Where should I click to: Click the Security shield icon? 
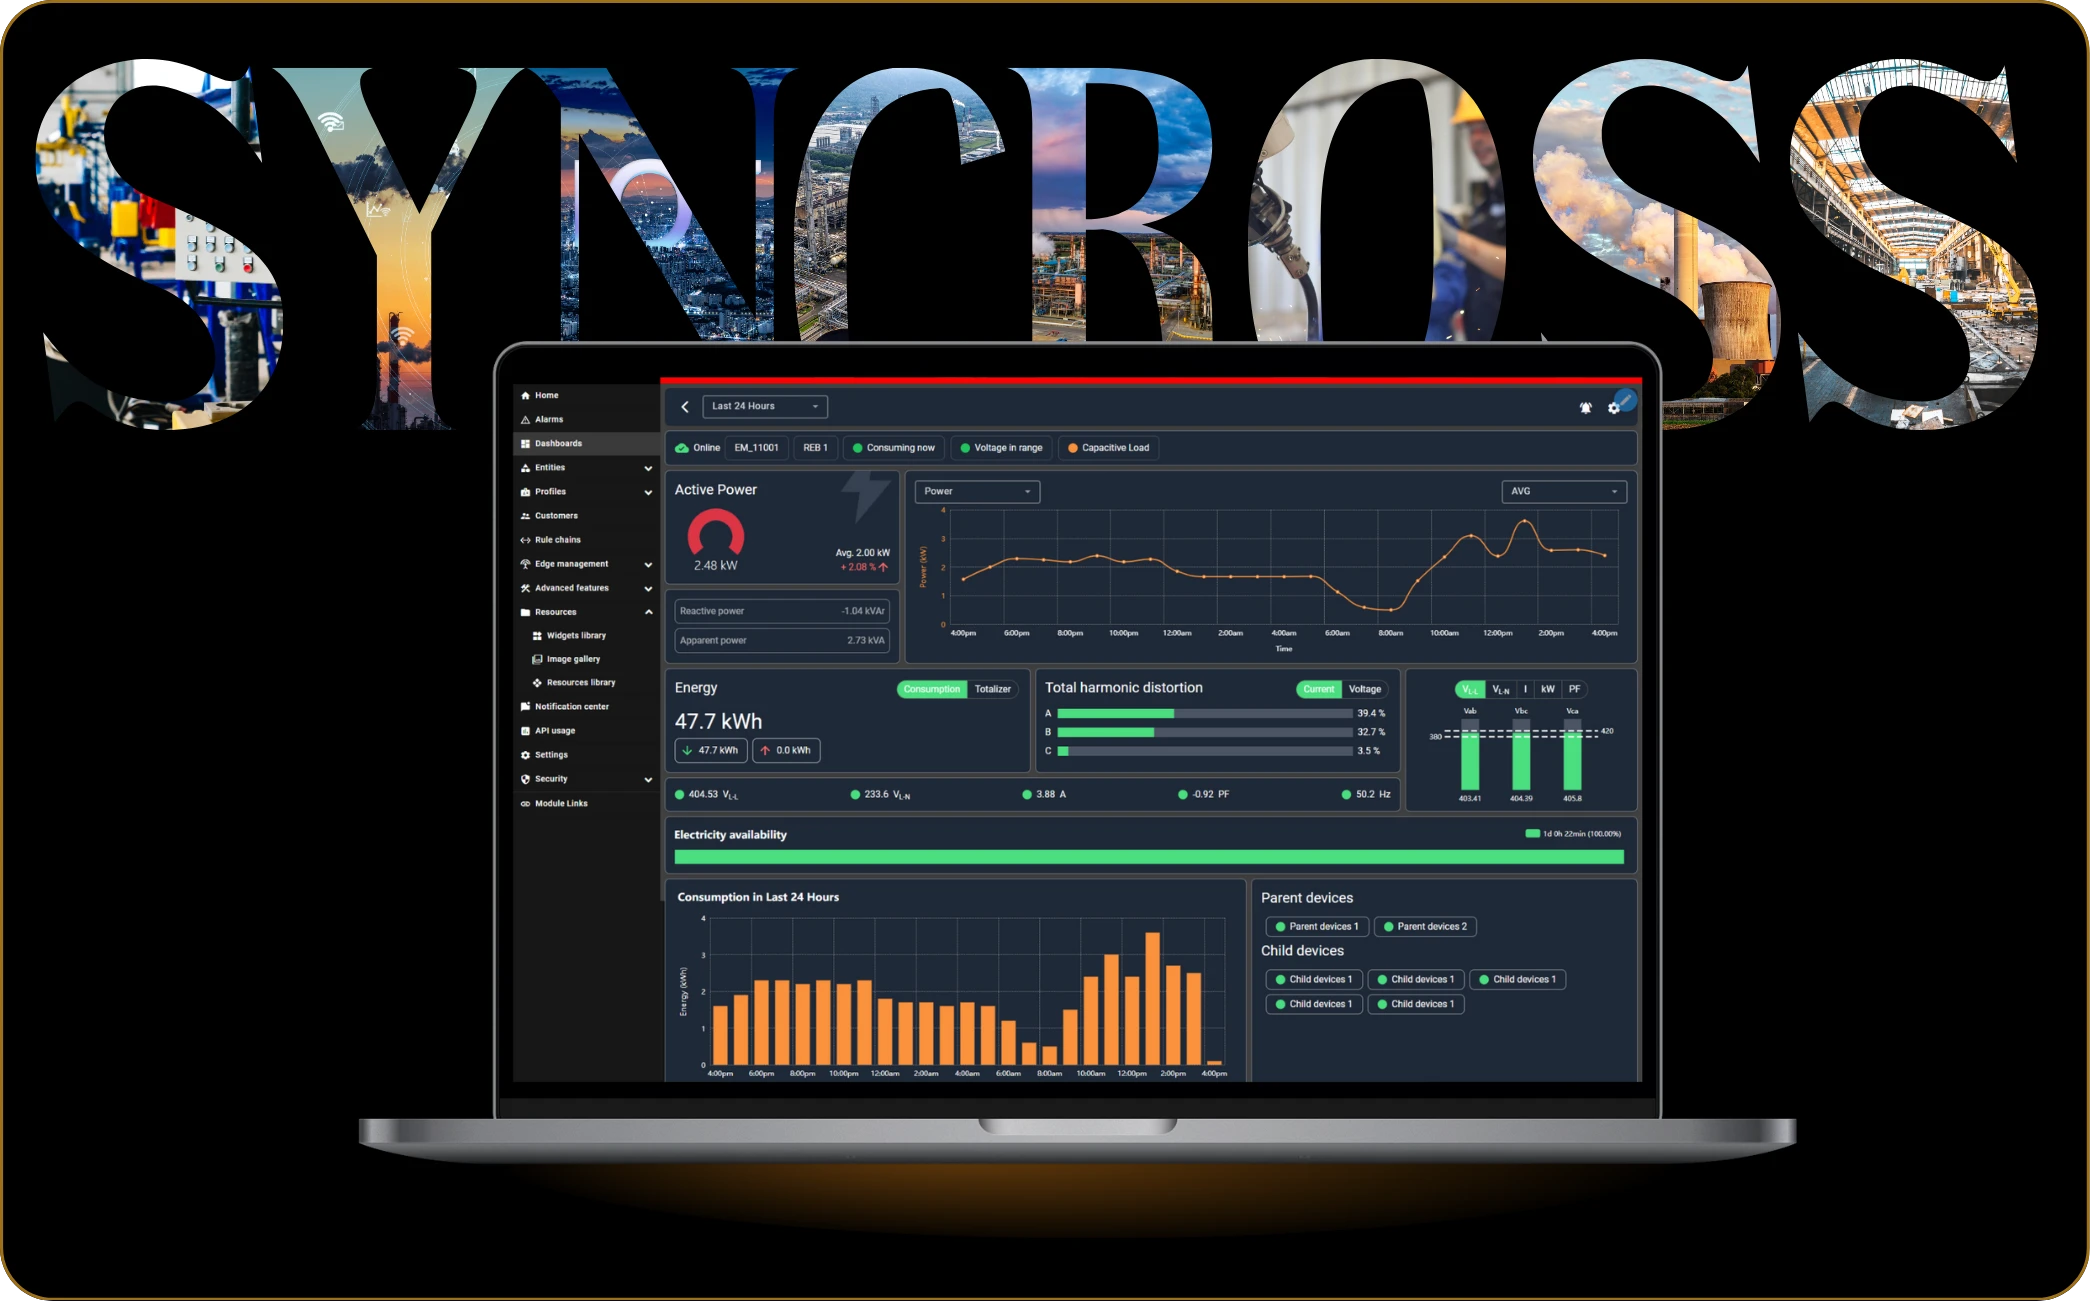click(525, 779)
